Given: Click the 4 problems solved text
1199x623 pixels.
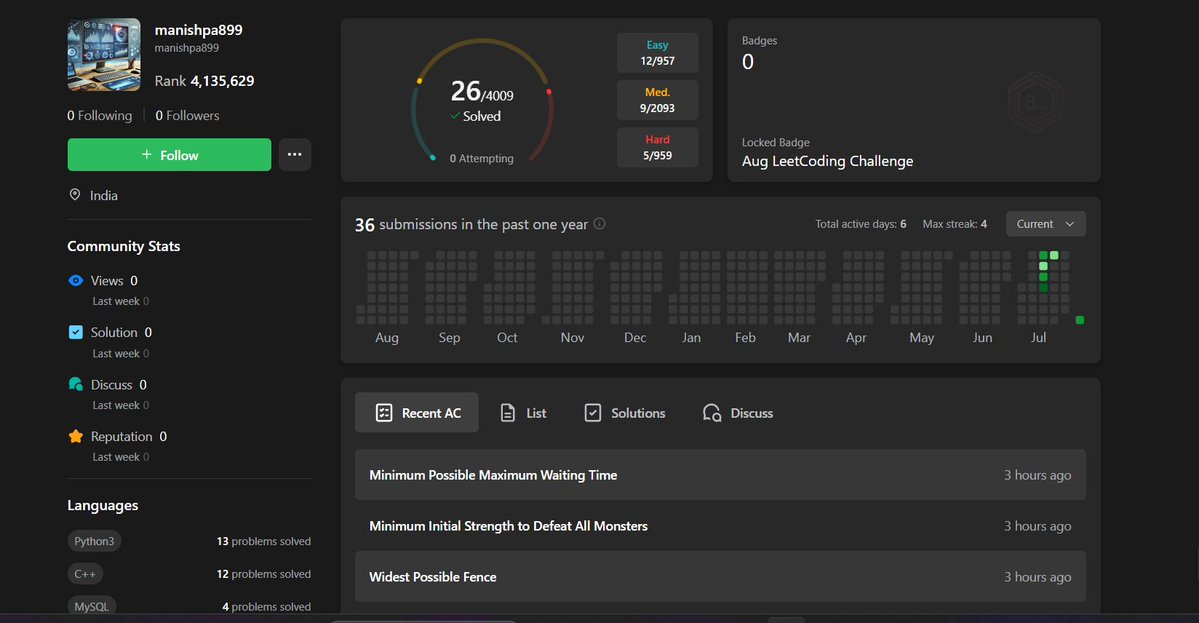Looking at the screenshot, I should [267, 606].
